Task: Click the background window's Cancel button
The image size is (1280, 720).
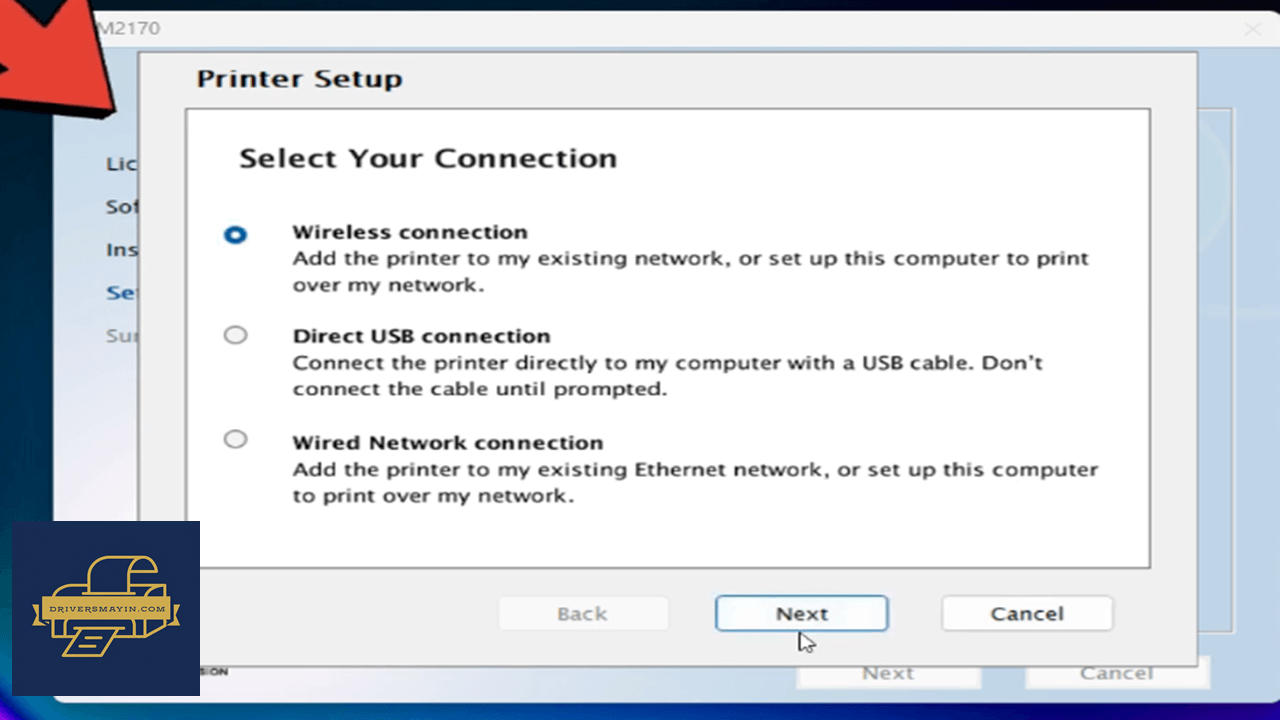Action: [x=1117, y=675]
